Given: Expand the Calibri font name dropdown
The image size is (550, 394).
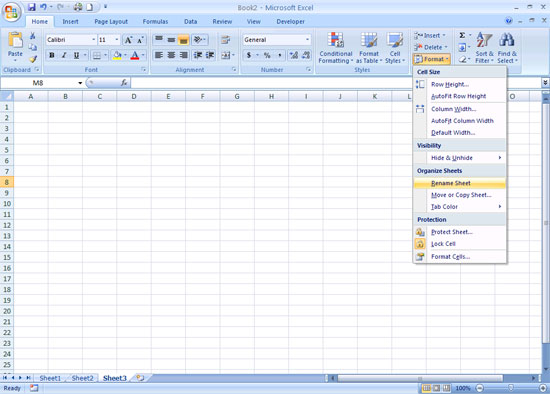Looking at the screenshot, I should click(x=94, y=40).
